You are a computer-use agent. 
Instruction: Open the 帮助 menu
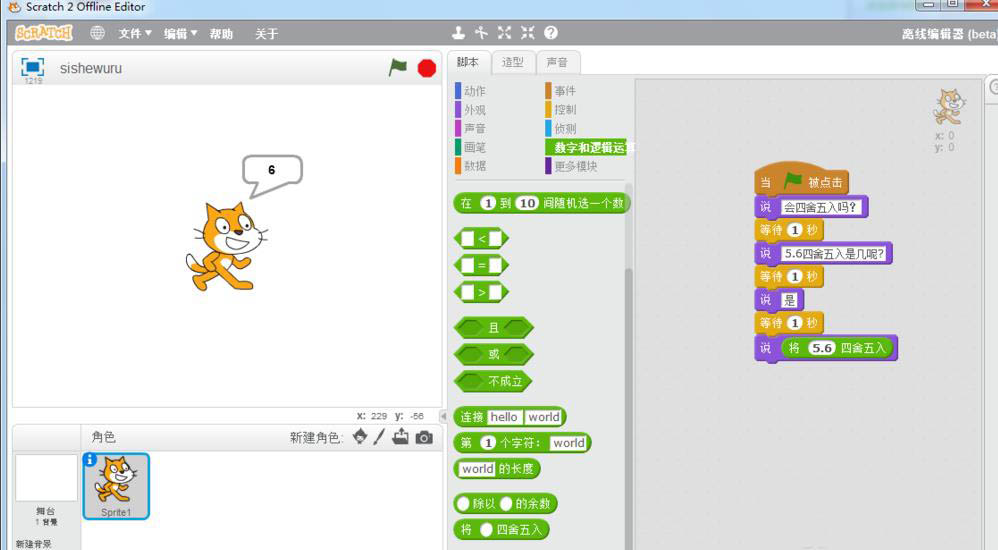(x=221, y=34)
